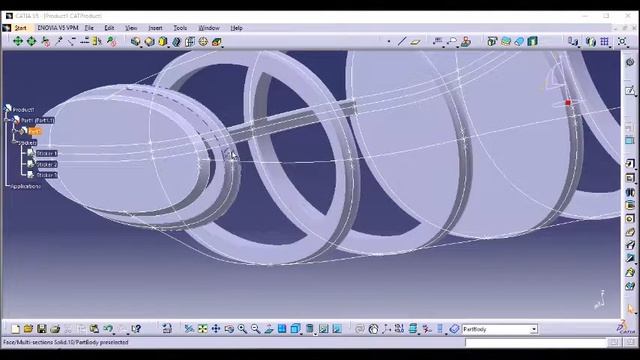Click the Pan view icon
640x360 pixels.
click(216, 329)
